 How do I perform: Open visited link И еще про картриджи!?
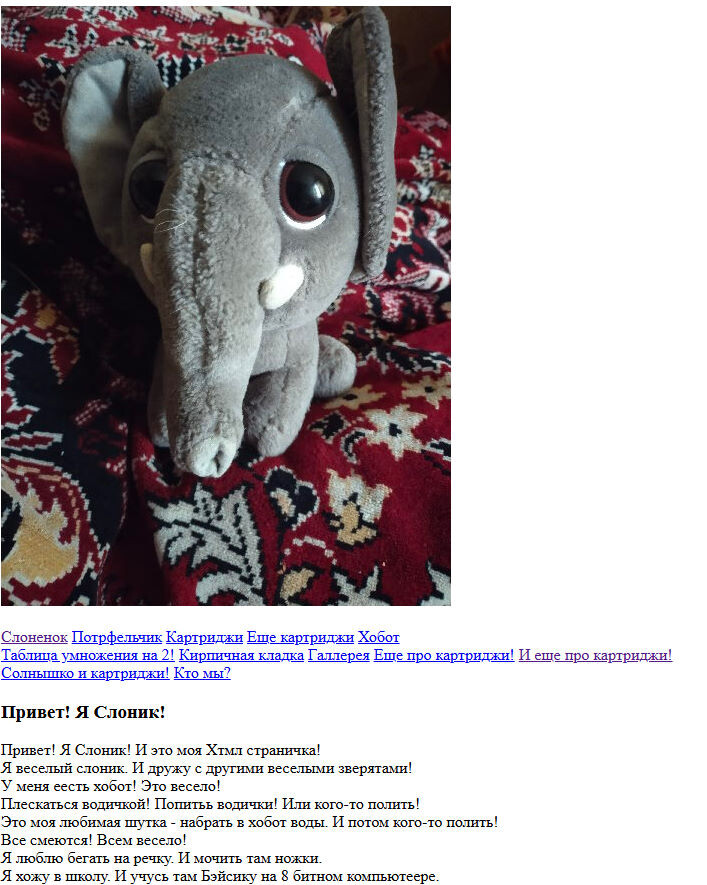click(x=595, y=655)
